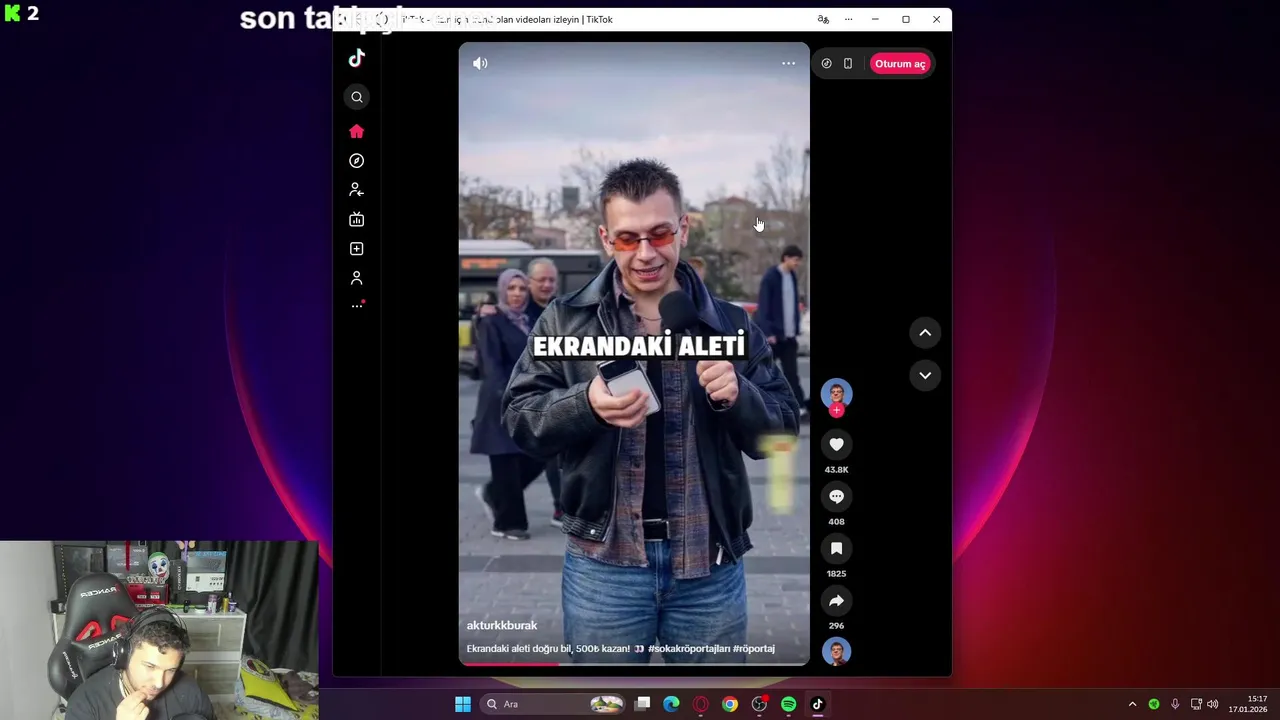This screenshot has width=1280, height=720.
Task: Open the video options three-dot menu
Action: tap(789, 63)
